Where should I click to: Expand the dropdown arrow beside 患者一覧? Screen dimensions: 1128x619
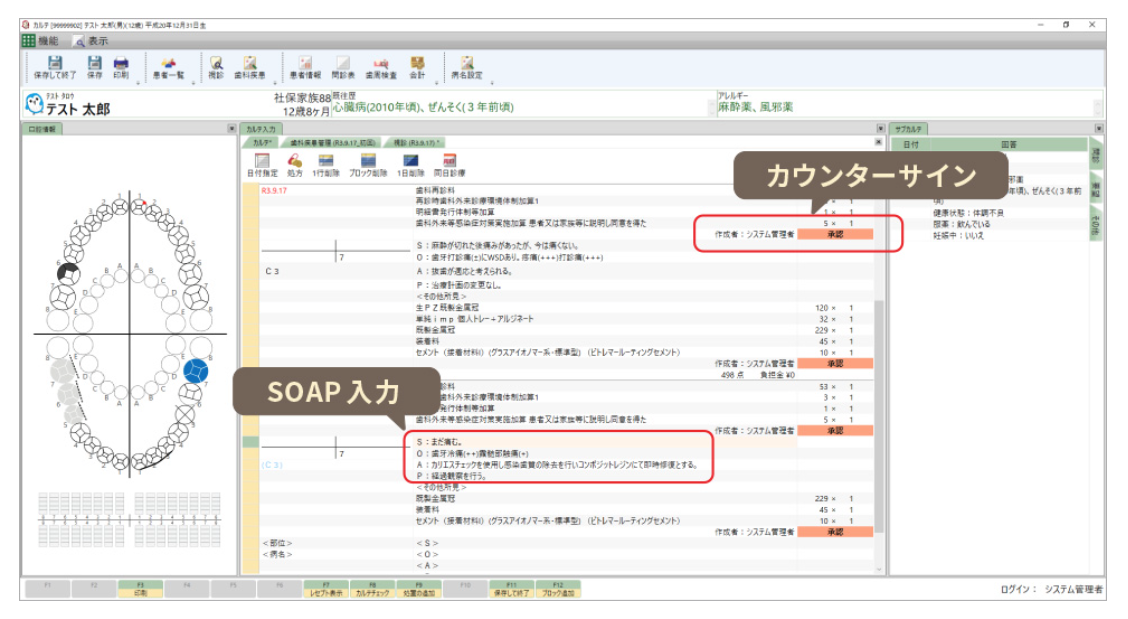click(193, 83)
